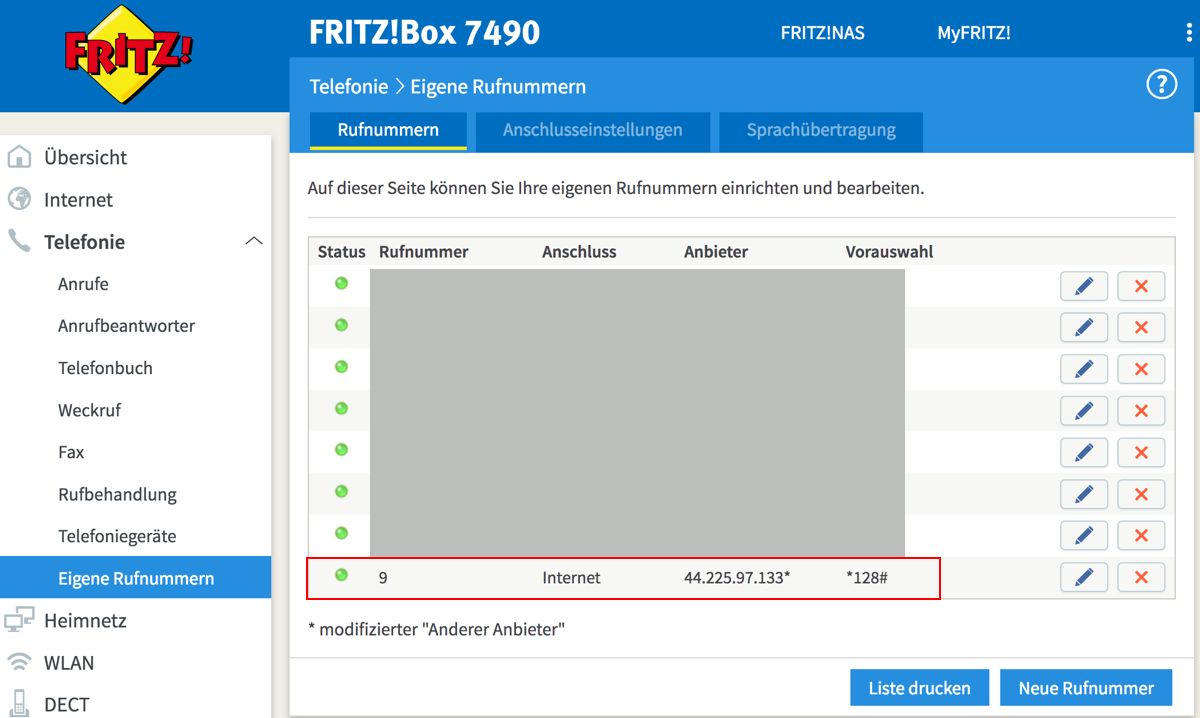Click the Internet globe icon
Screen dimensions: 1200x718
point(19,199)
